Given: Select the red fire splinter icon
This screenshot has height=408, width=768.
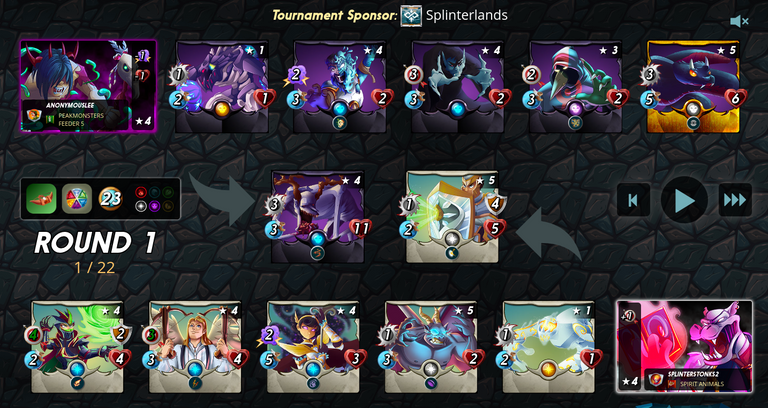Looking at the screenshot, I should 141,192.
